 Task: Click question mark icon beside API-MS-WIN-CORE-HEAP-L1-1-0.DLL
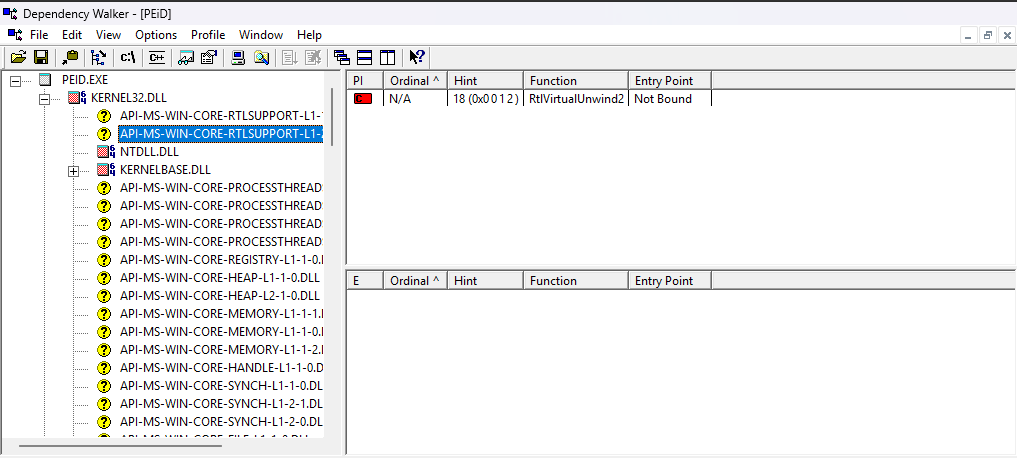tap(104, 278)
